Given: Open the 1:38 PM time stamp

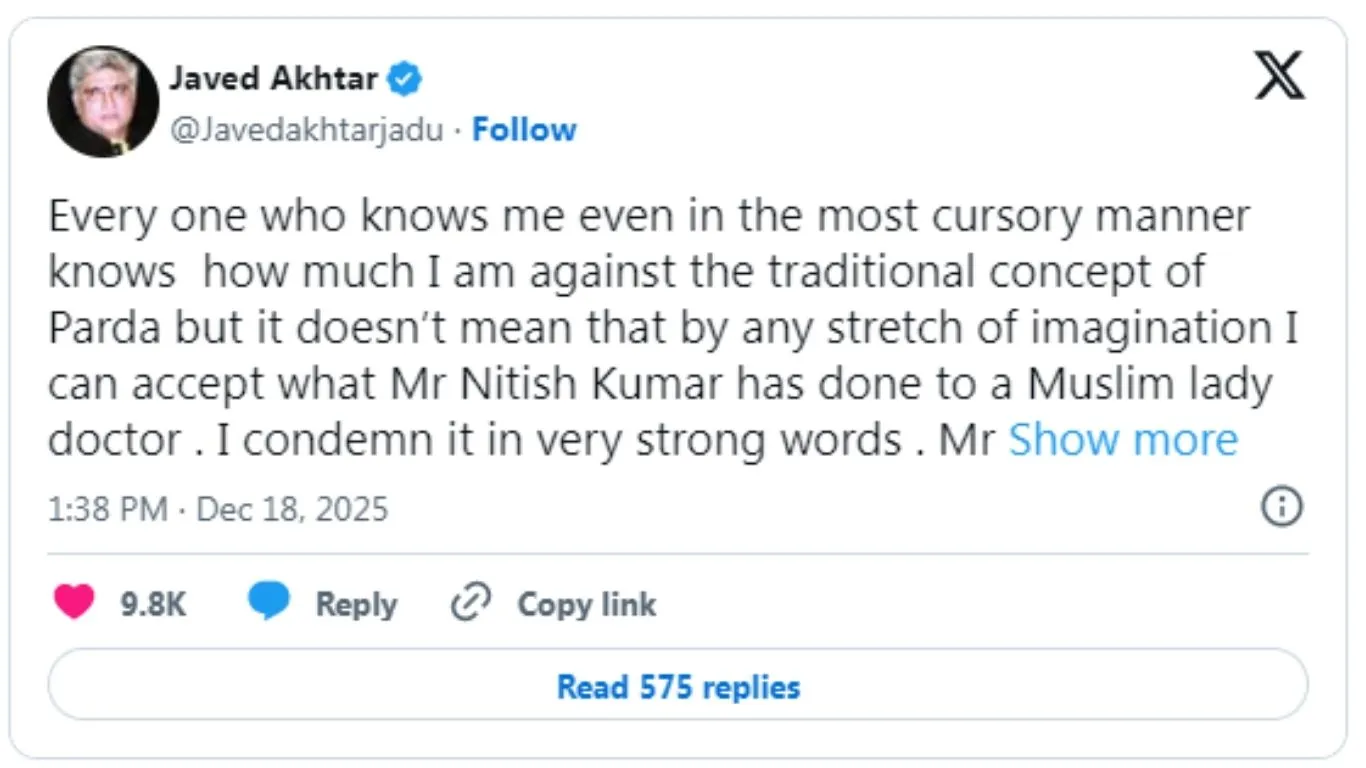Looking at the screenshot, I should click(107, 510).
